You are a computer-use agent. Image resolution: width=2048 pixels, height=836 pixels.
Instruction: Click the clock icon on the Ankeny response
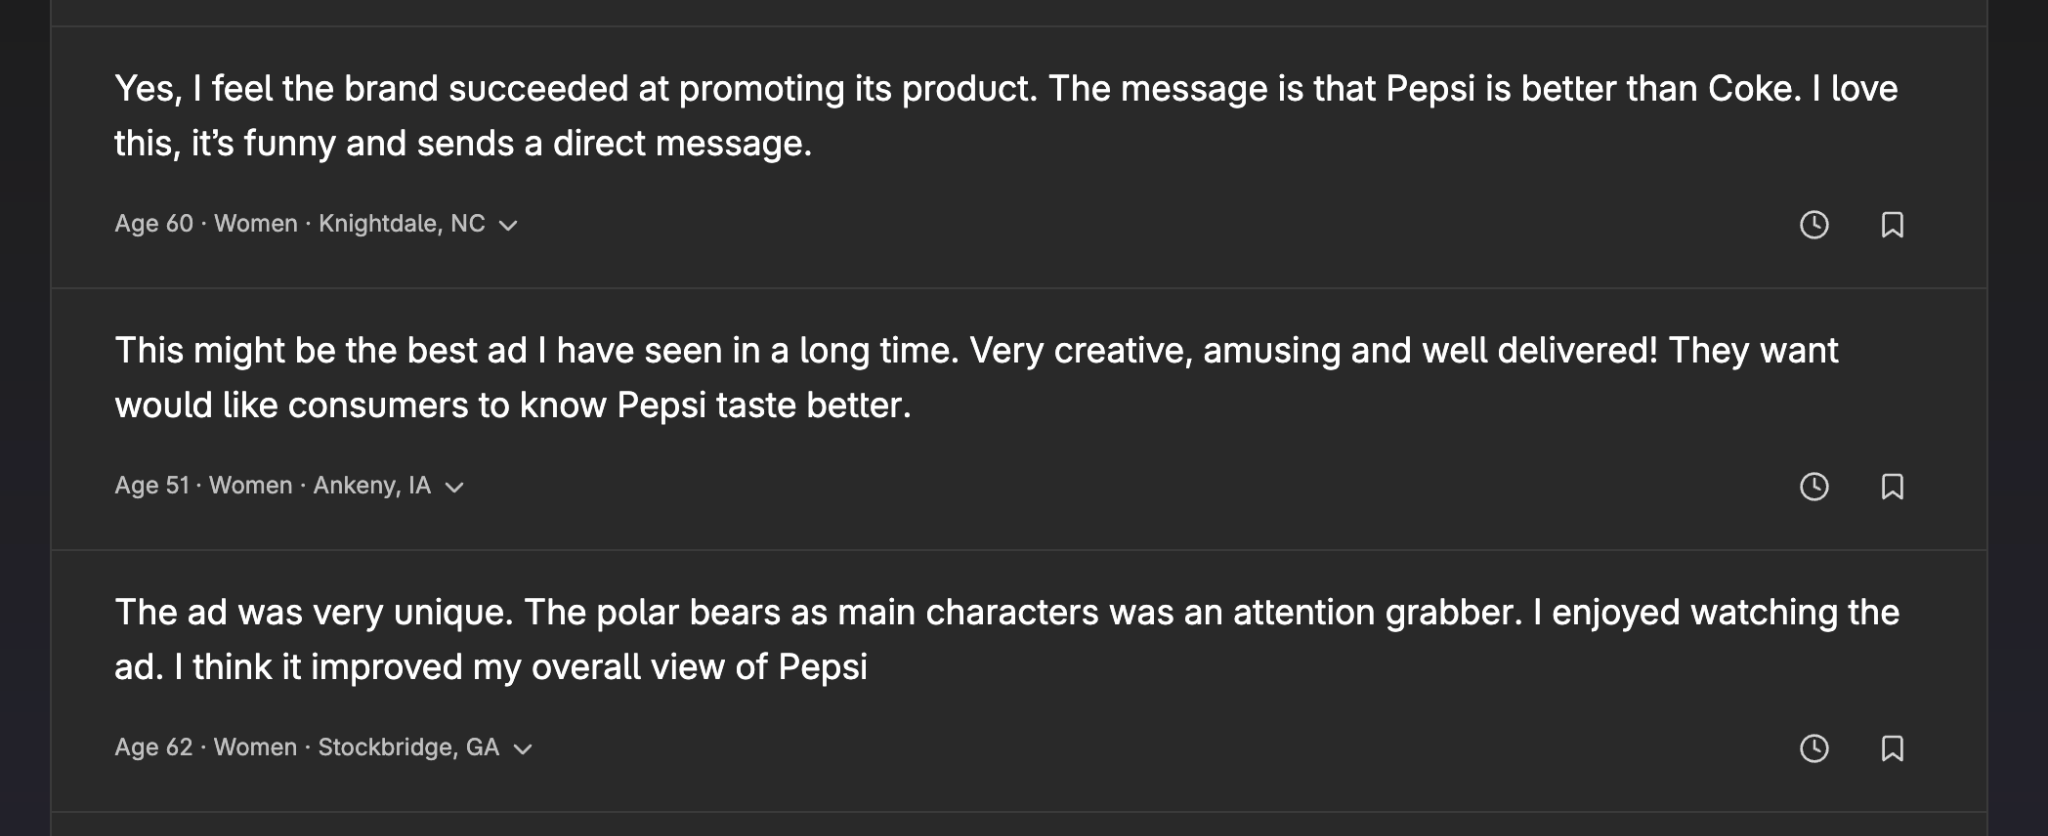coord(1814,487)
